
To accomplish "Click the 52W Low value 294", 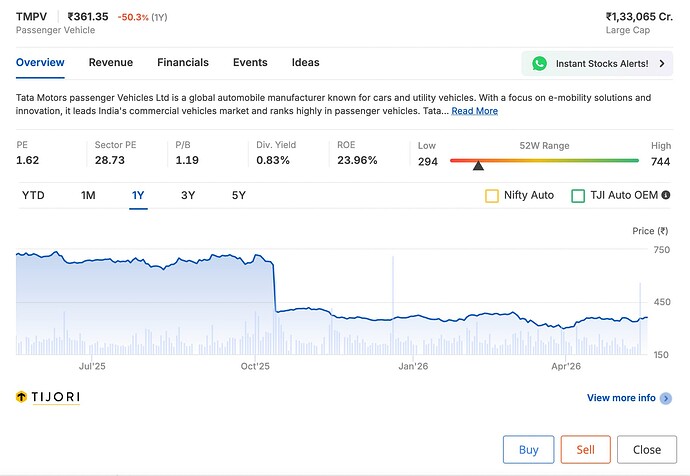I will [x=428, y=162].
